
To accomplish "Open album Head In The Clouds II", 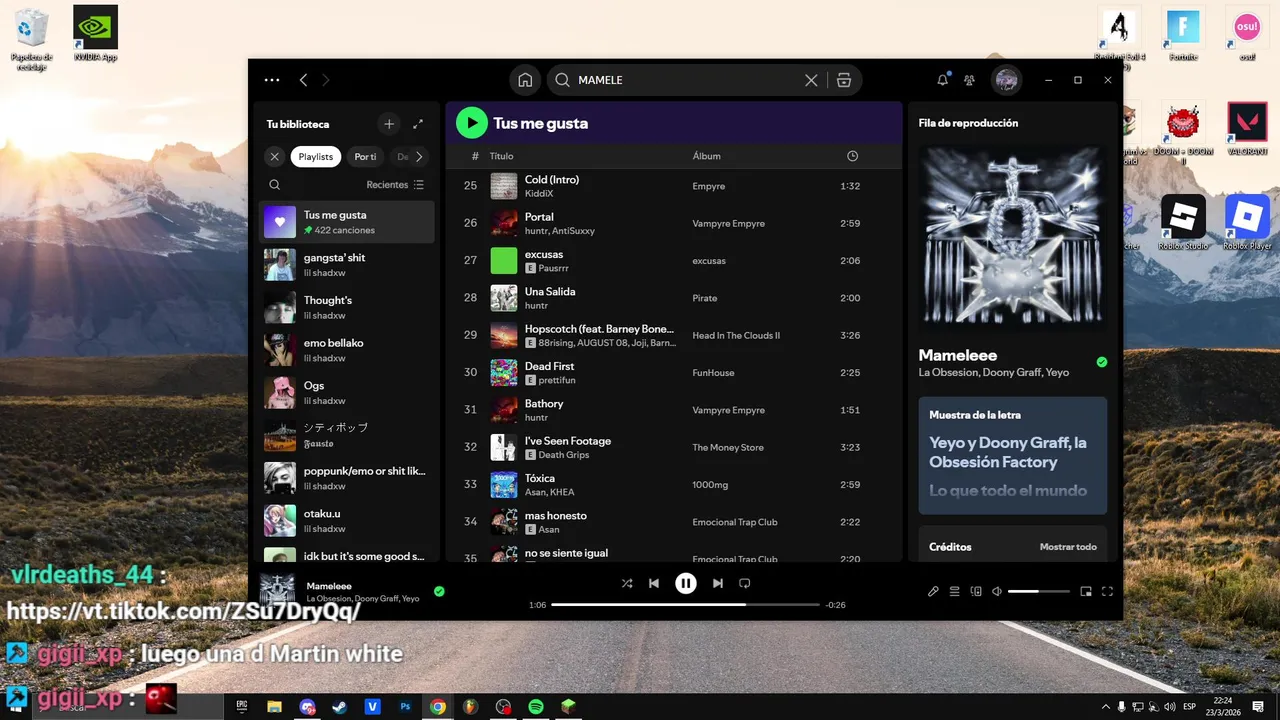I will click(x=736, y=336).
